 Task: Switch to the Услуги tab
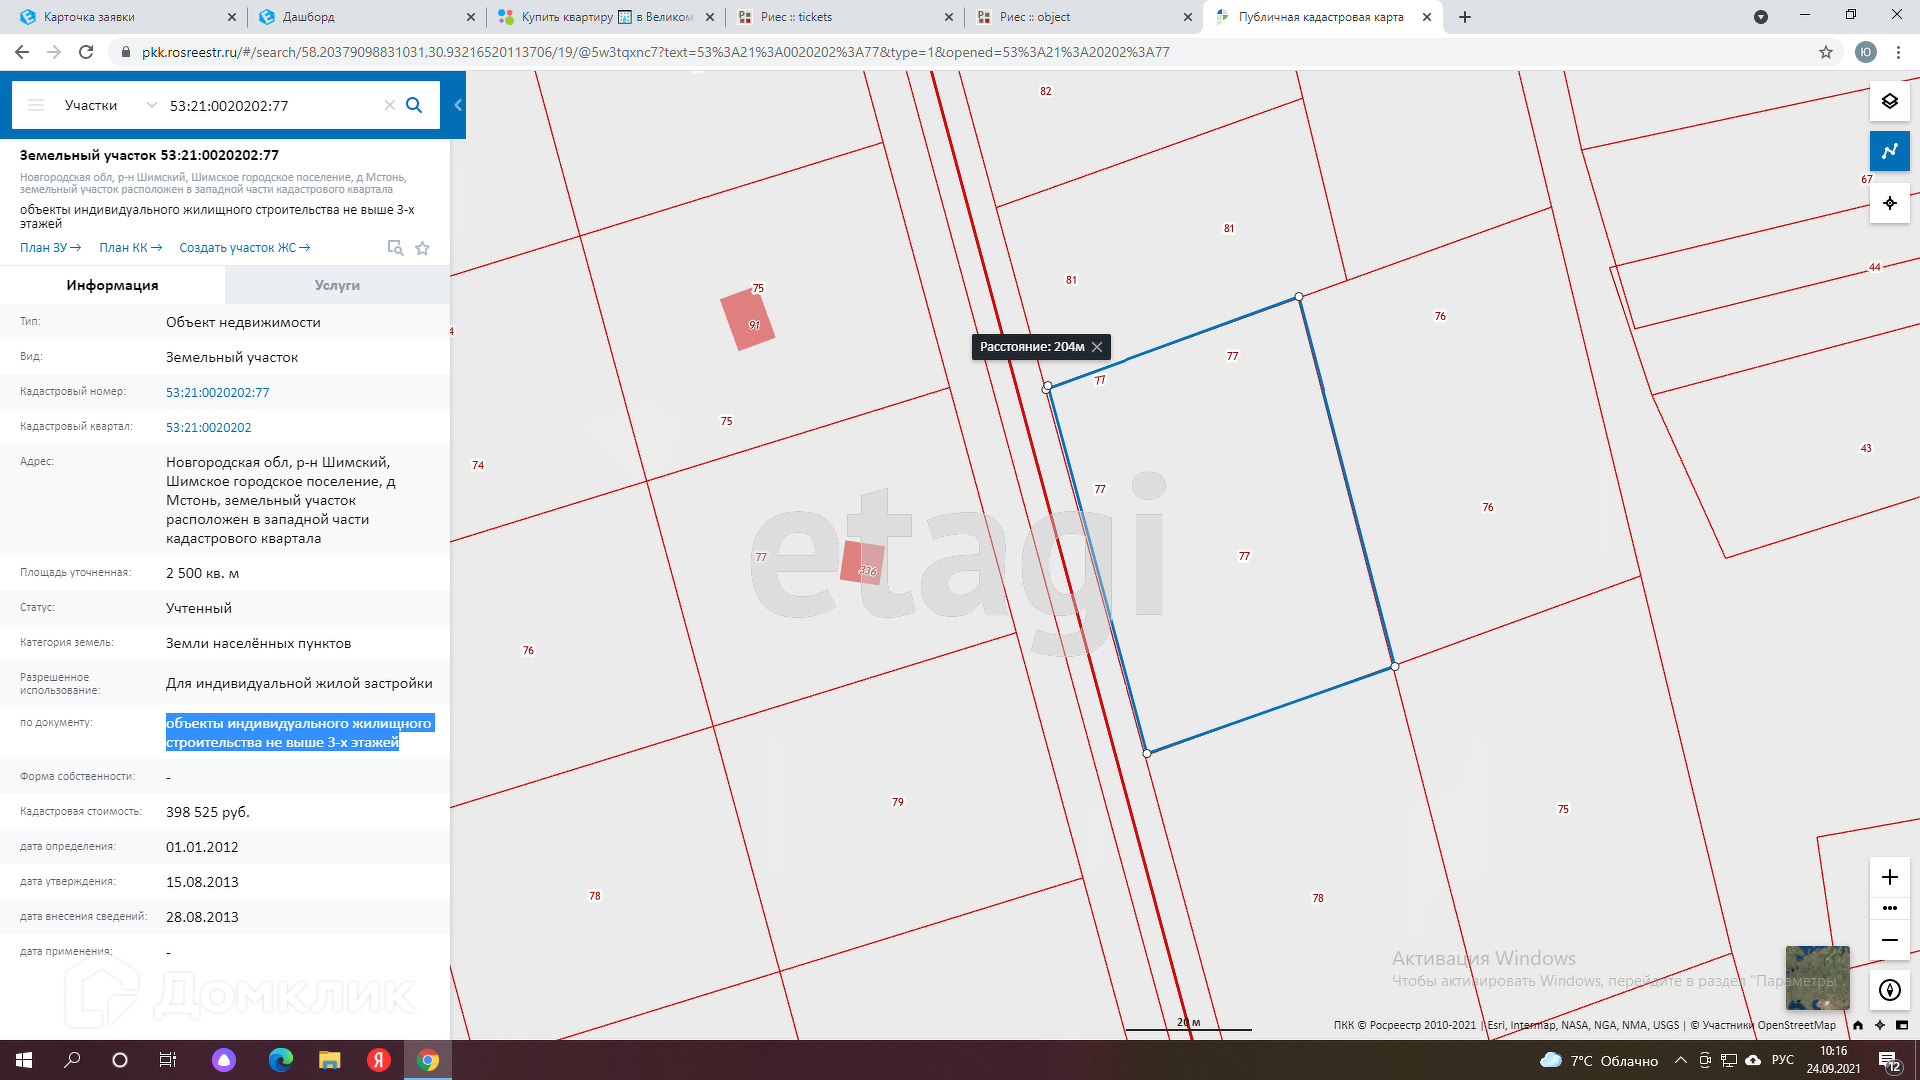(x=337, y=285)
